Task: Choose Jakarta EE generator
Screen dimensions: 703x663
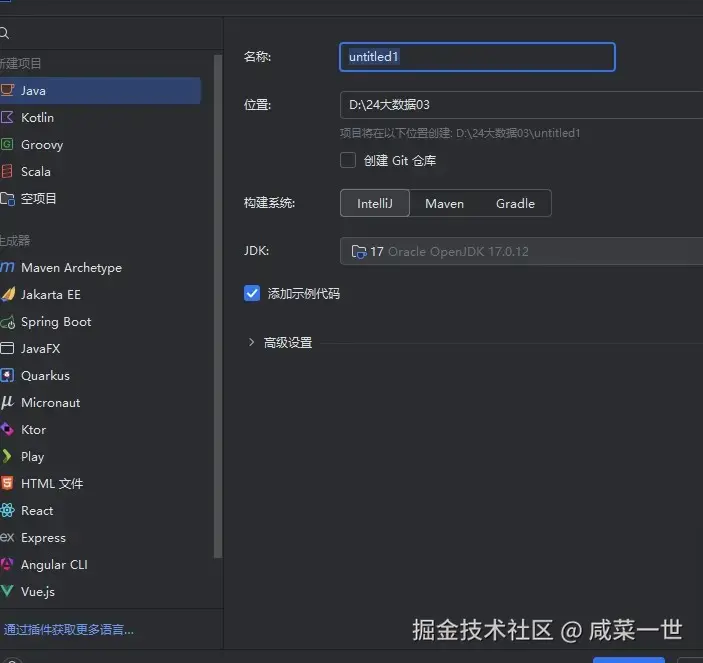Action: pyautogui.click(x=100, y=295)
